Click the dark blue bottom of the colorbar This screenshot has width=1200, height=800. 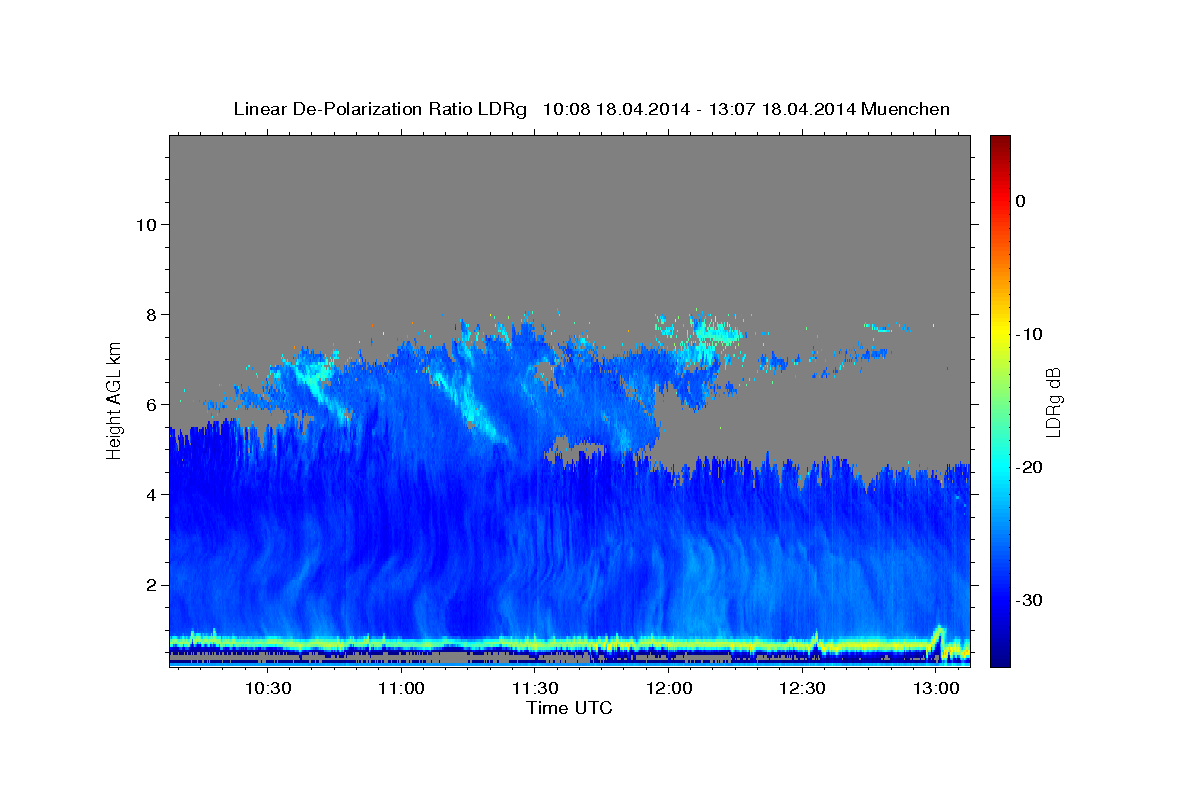(999, 655)
